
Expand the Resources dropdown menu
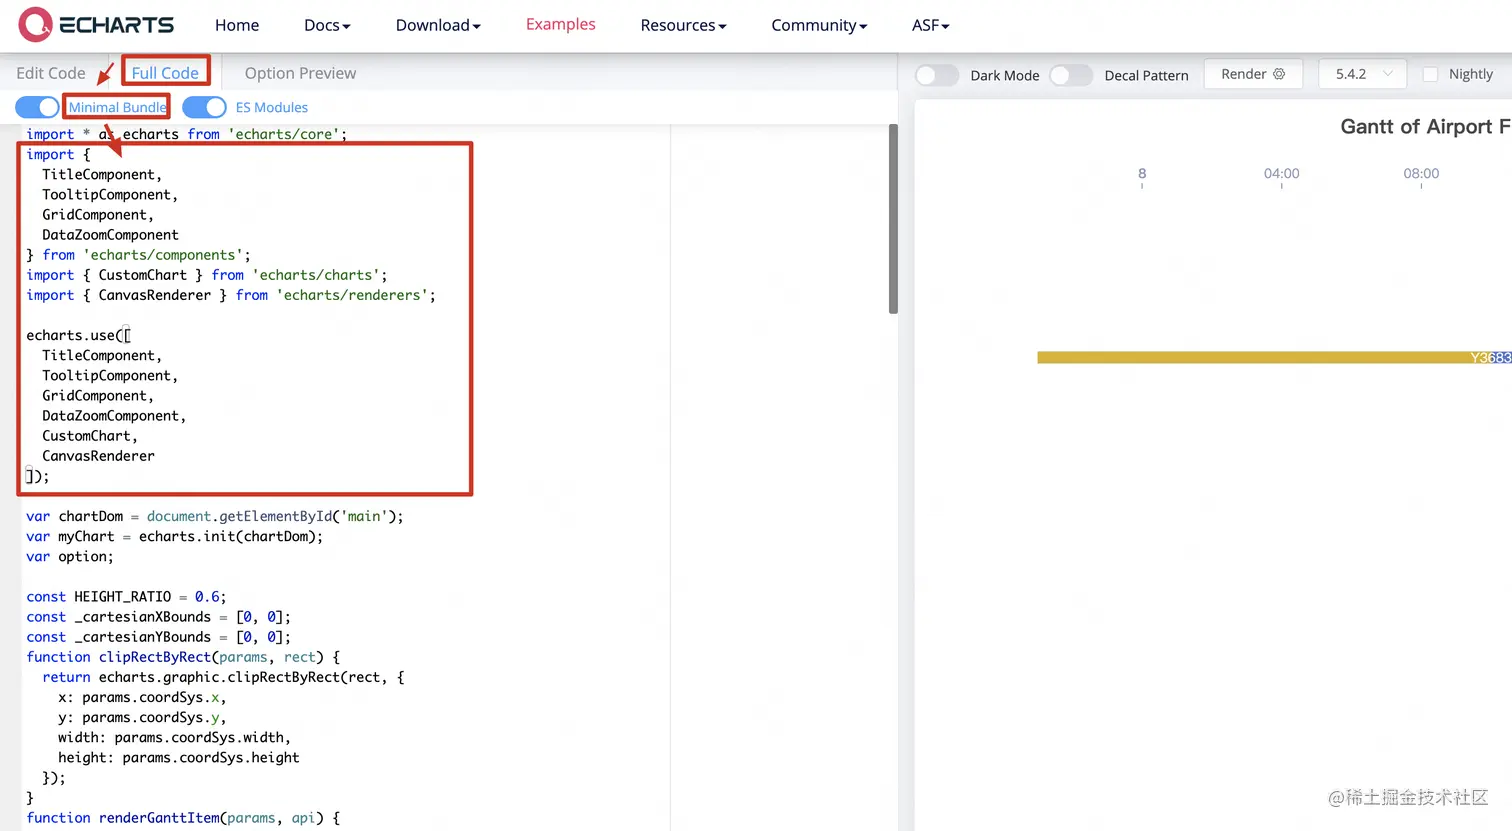[x=684, y=25]
